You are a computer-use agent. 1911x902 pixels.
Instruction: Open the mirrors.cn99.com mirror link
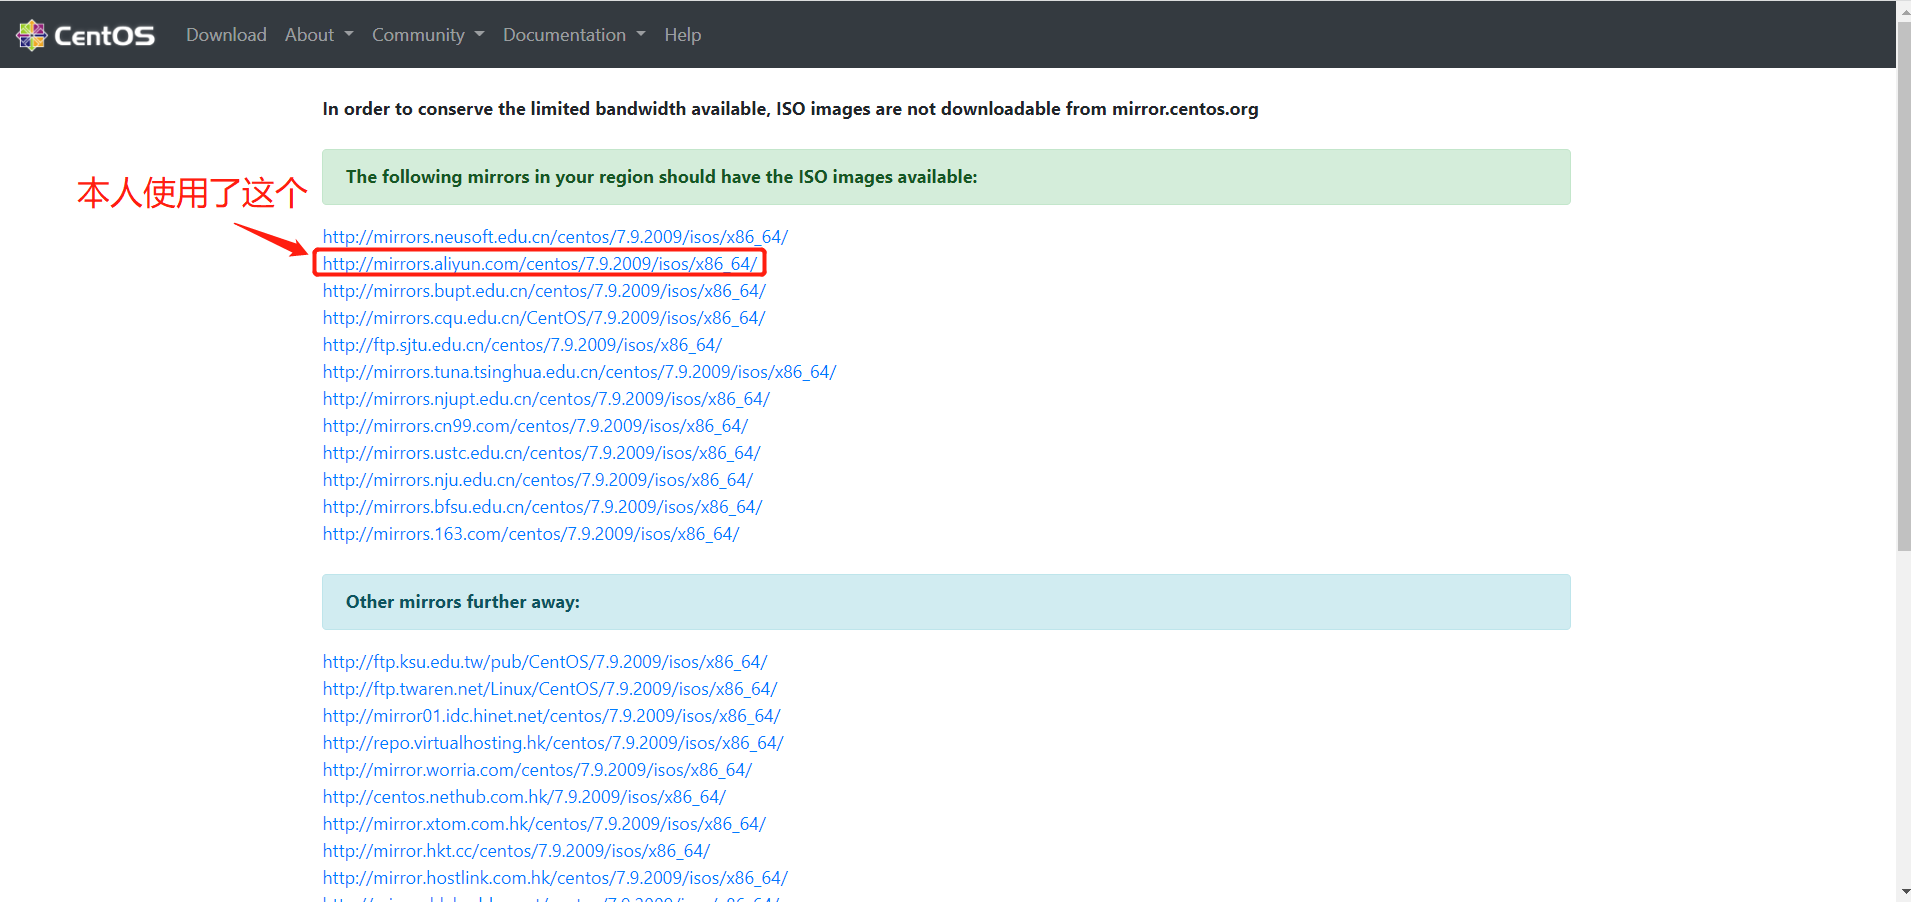click(x=535, y=426)
